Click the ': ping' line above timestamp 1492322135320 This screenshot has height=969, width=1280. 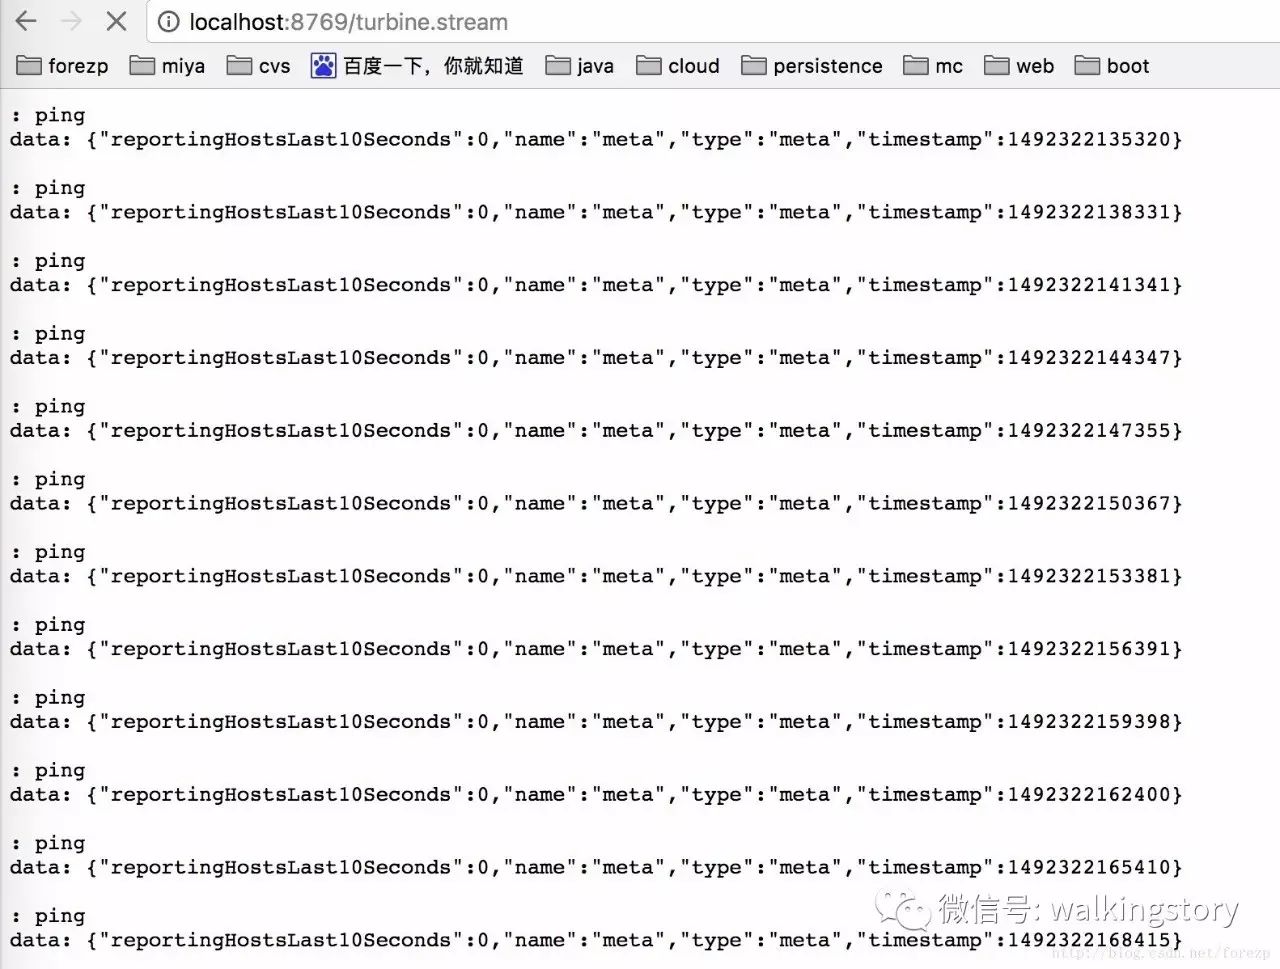[x=48, y=116]
